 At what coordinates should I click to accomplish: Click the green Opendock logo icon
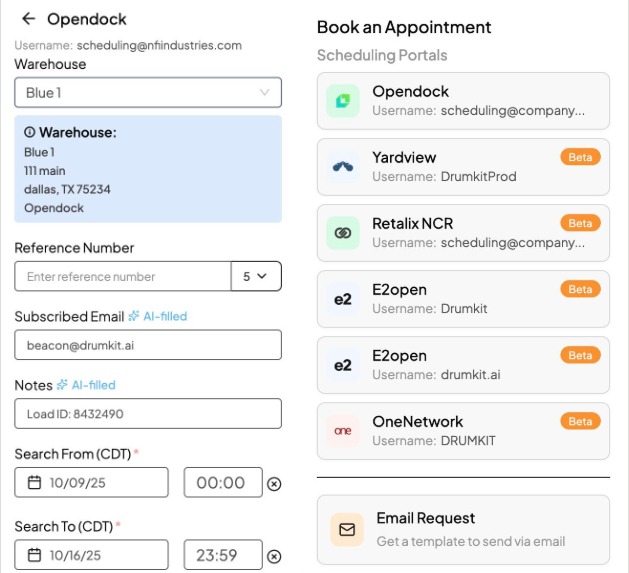pyautogui.click(x=343, y=101)
